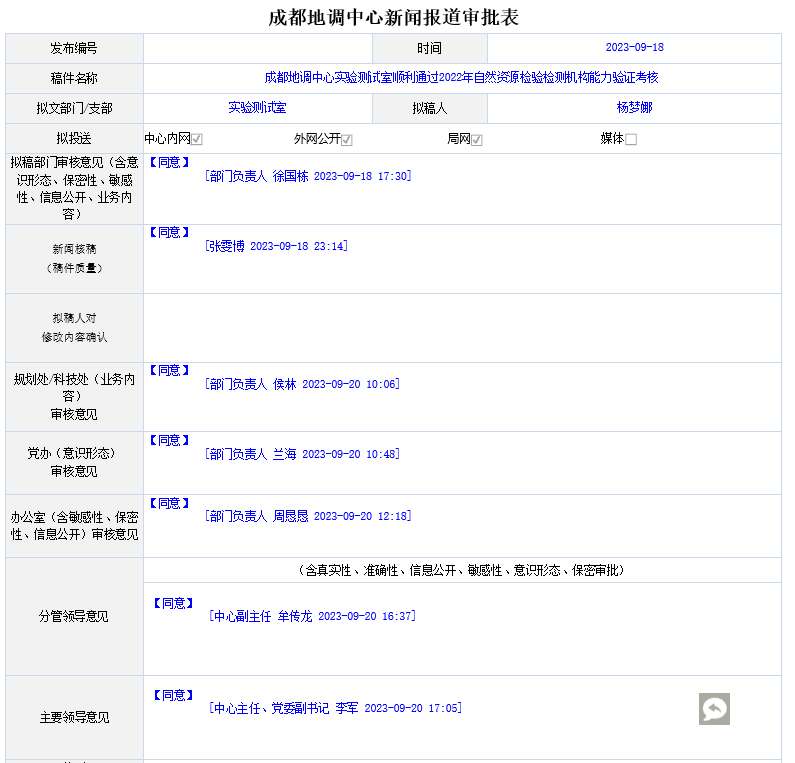Click the empty 发布编号 field
This screenshot has width=795, height=763.
pos(257,48)
